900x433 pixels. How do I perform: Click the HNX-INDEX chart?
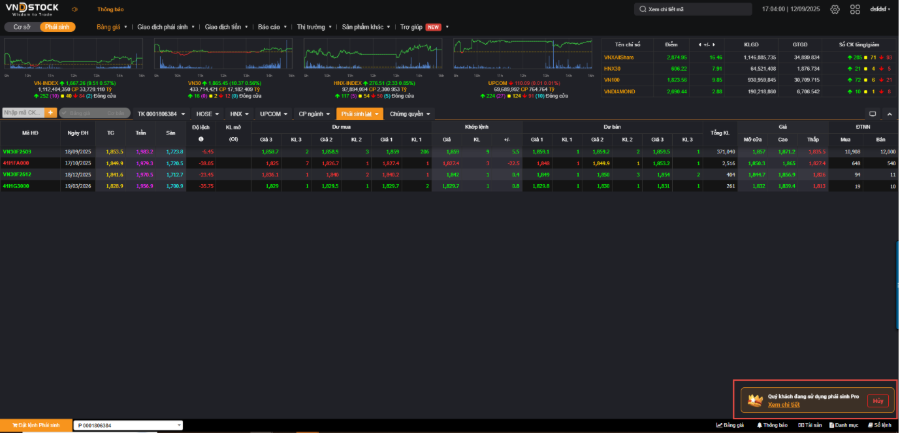pyautogui.click(x=373, y=54)
